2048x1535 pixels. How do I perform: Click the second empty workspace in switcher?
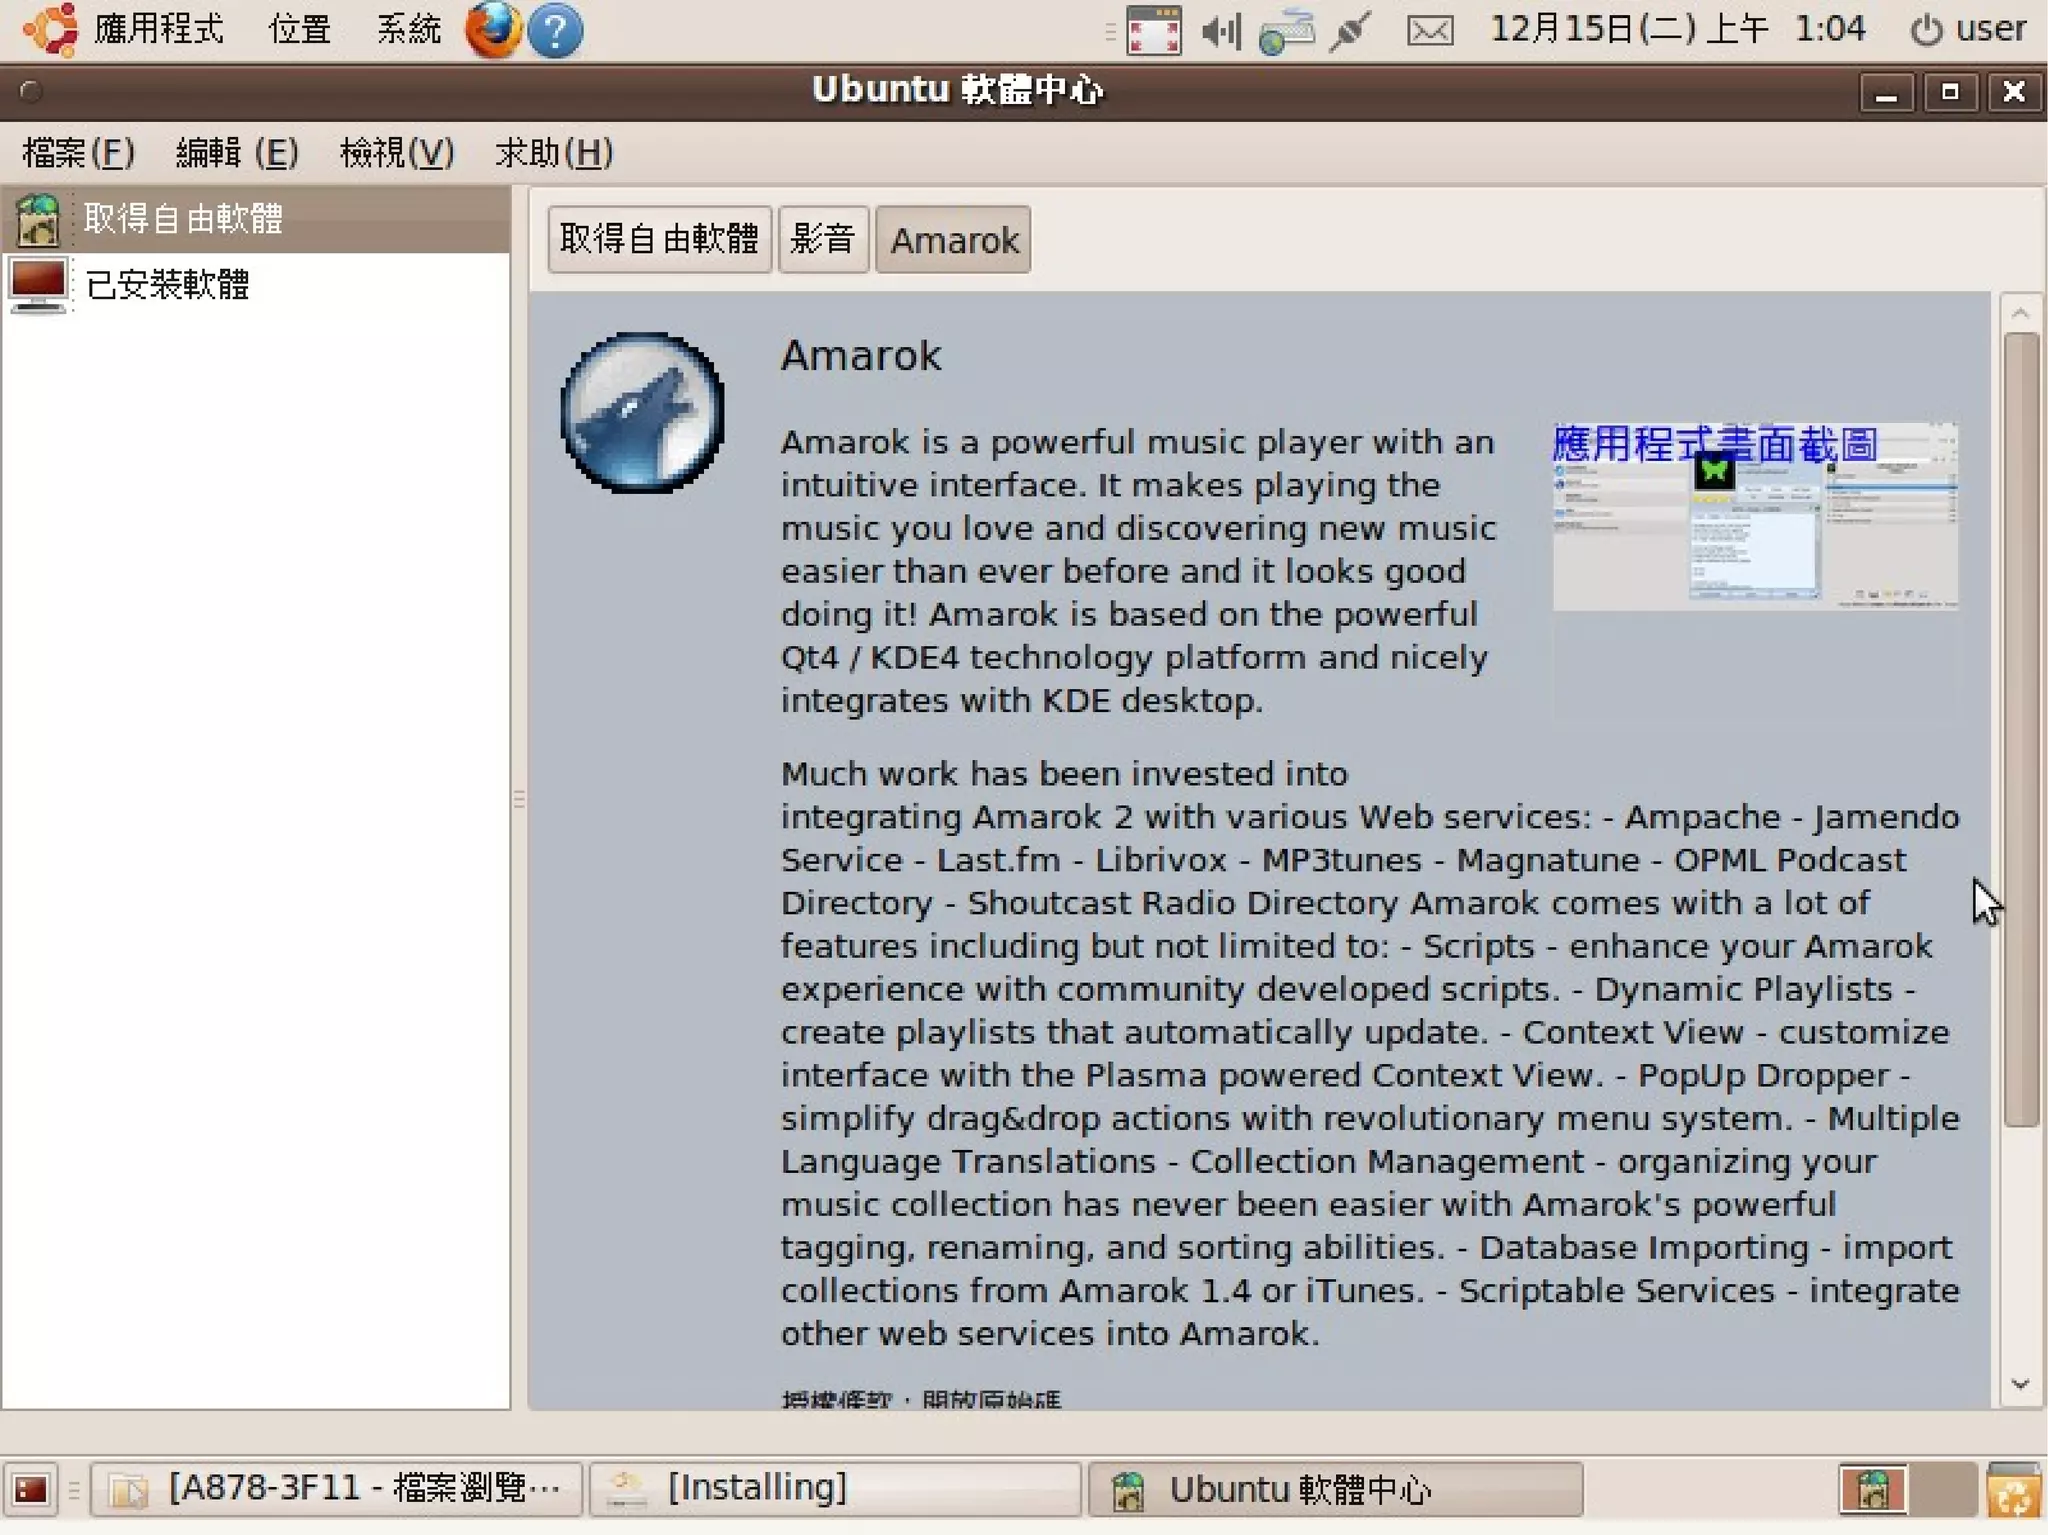click(x=1943, y=1491)
